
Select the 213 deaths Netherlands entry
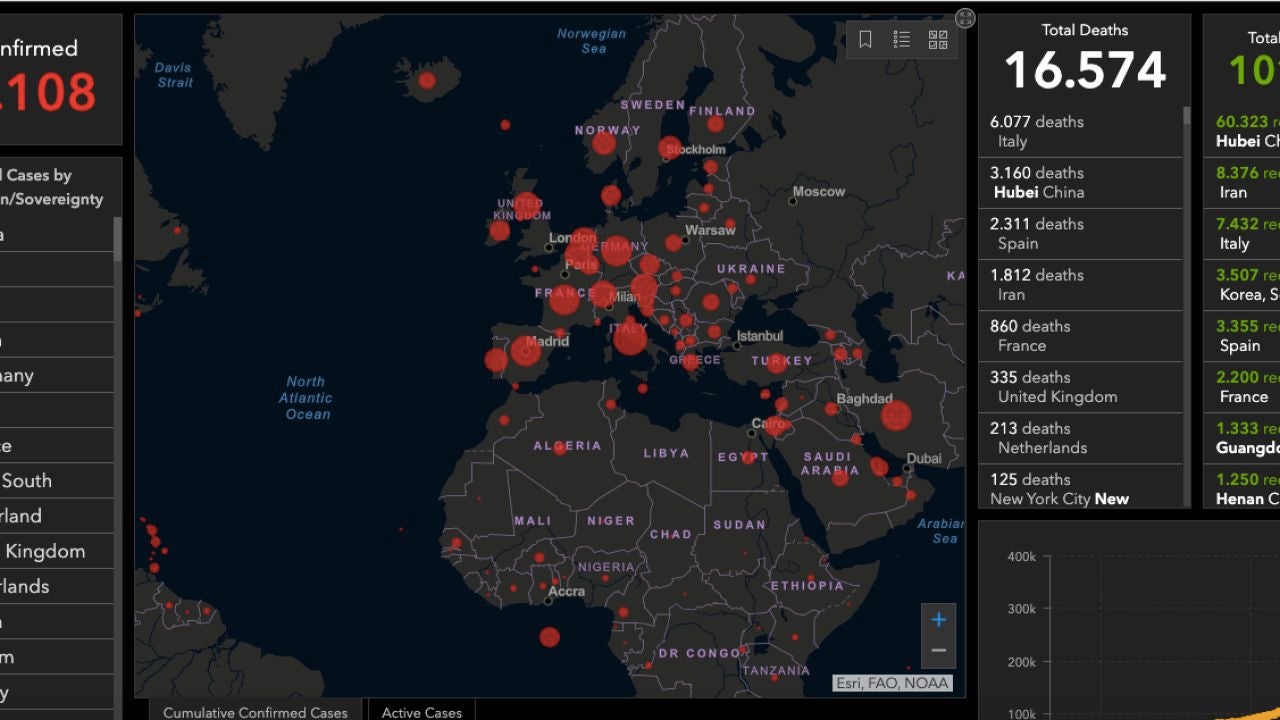pos(1080,437)
